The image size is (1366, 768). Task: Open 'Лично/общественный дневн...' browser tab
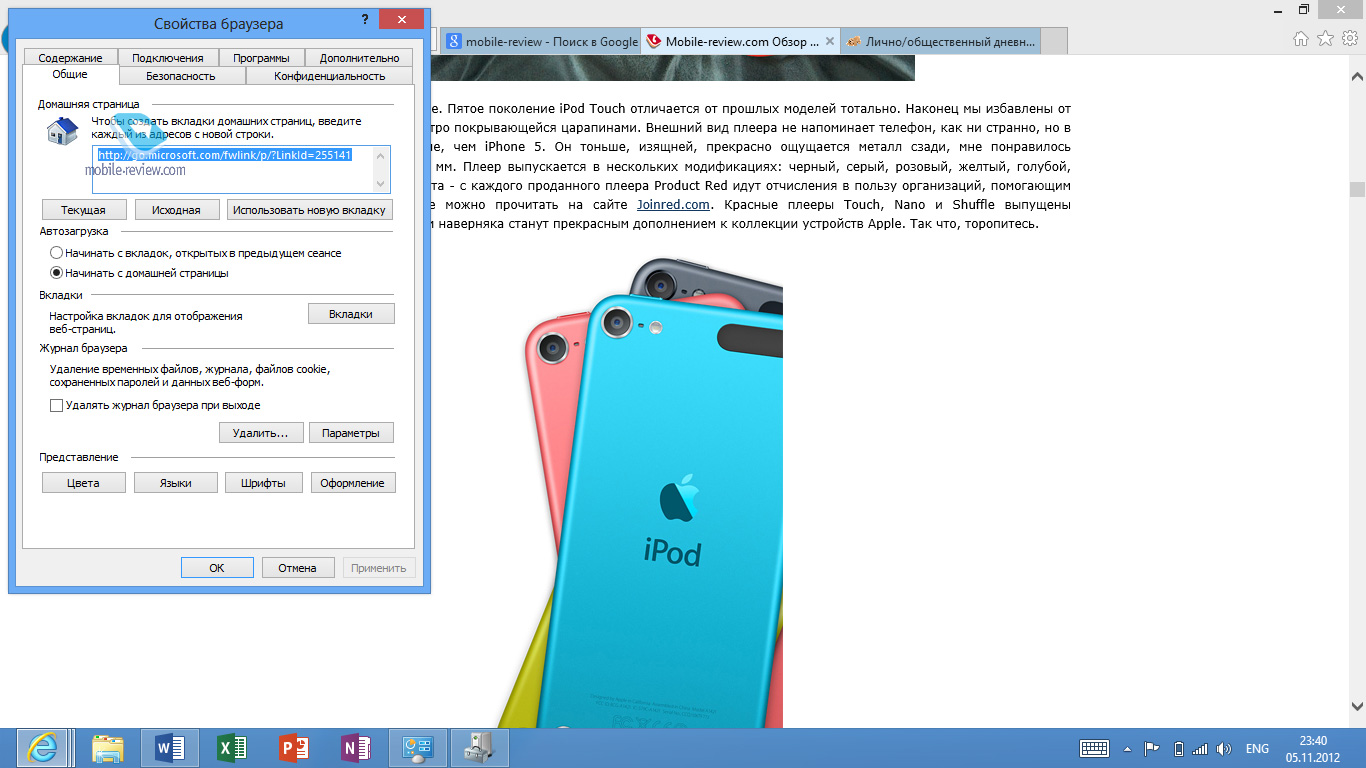tap(940, 41)
